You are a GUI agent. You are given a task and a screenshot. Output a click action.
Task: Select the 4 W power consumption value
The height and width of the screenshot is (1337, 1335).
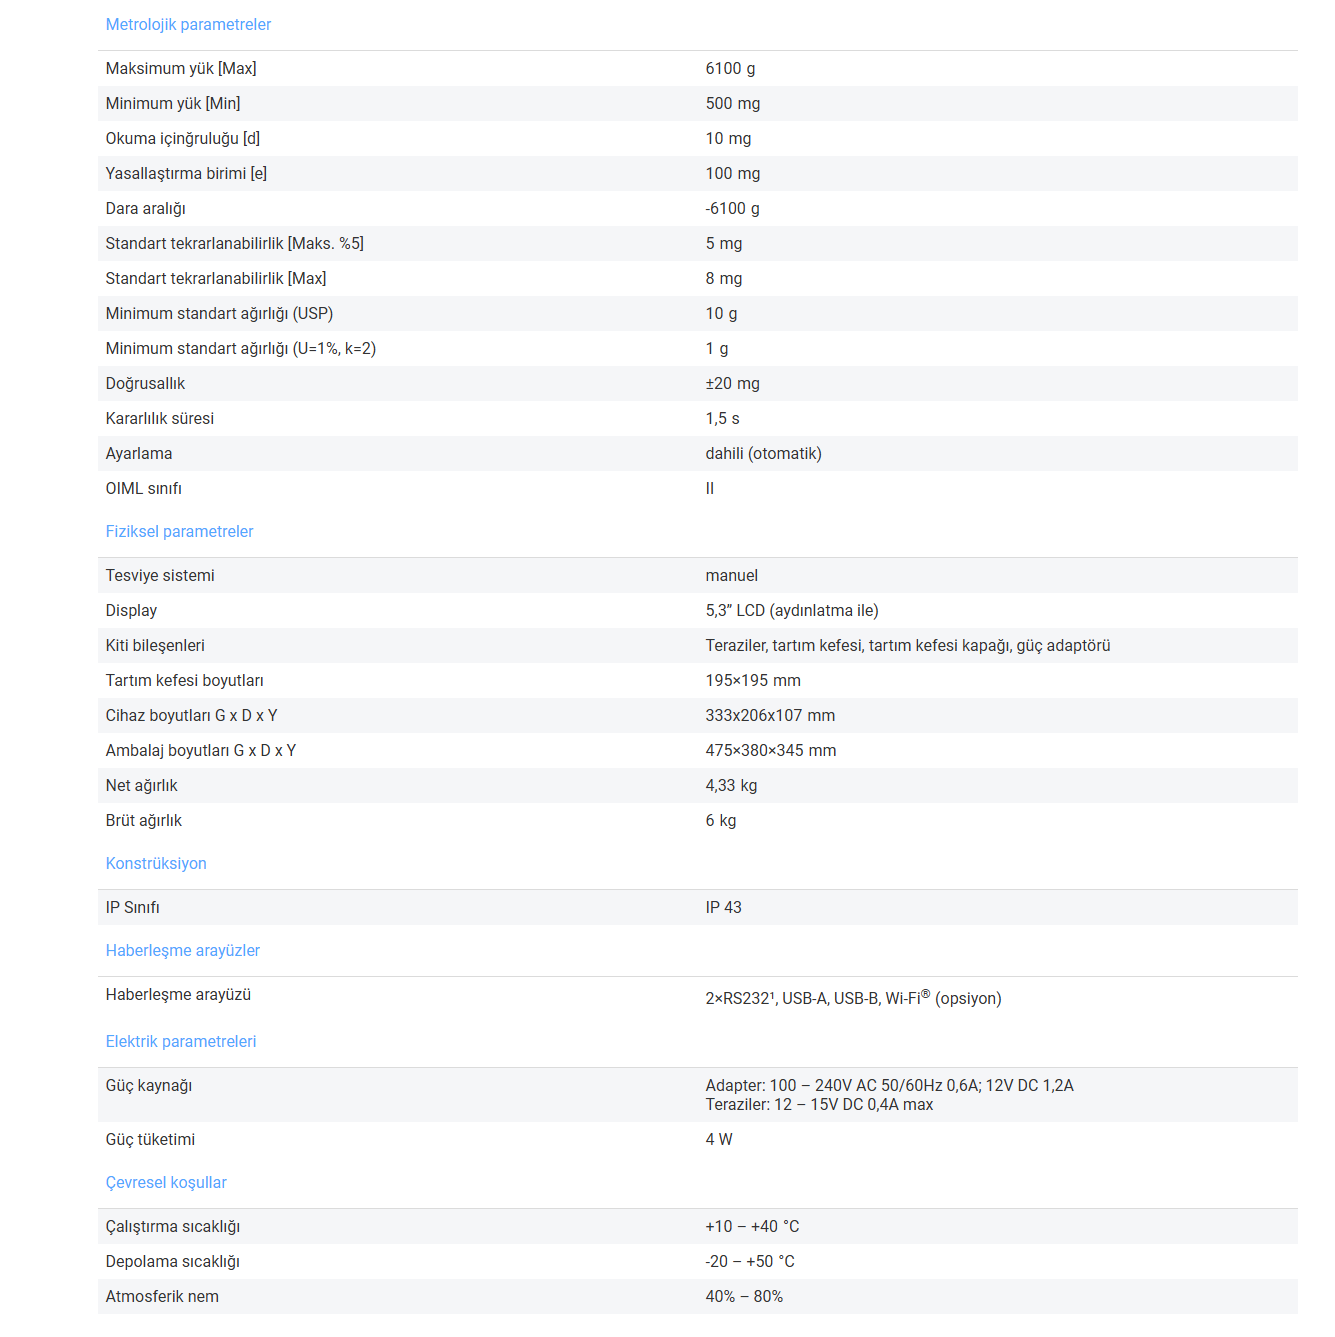tap(718, 1139)
